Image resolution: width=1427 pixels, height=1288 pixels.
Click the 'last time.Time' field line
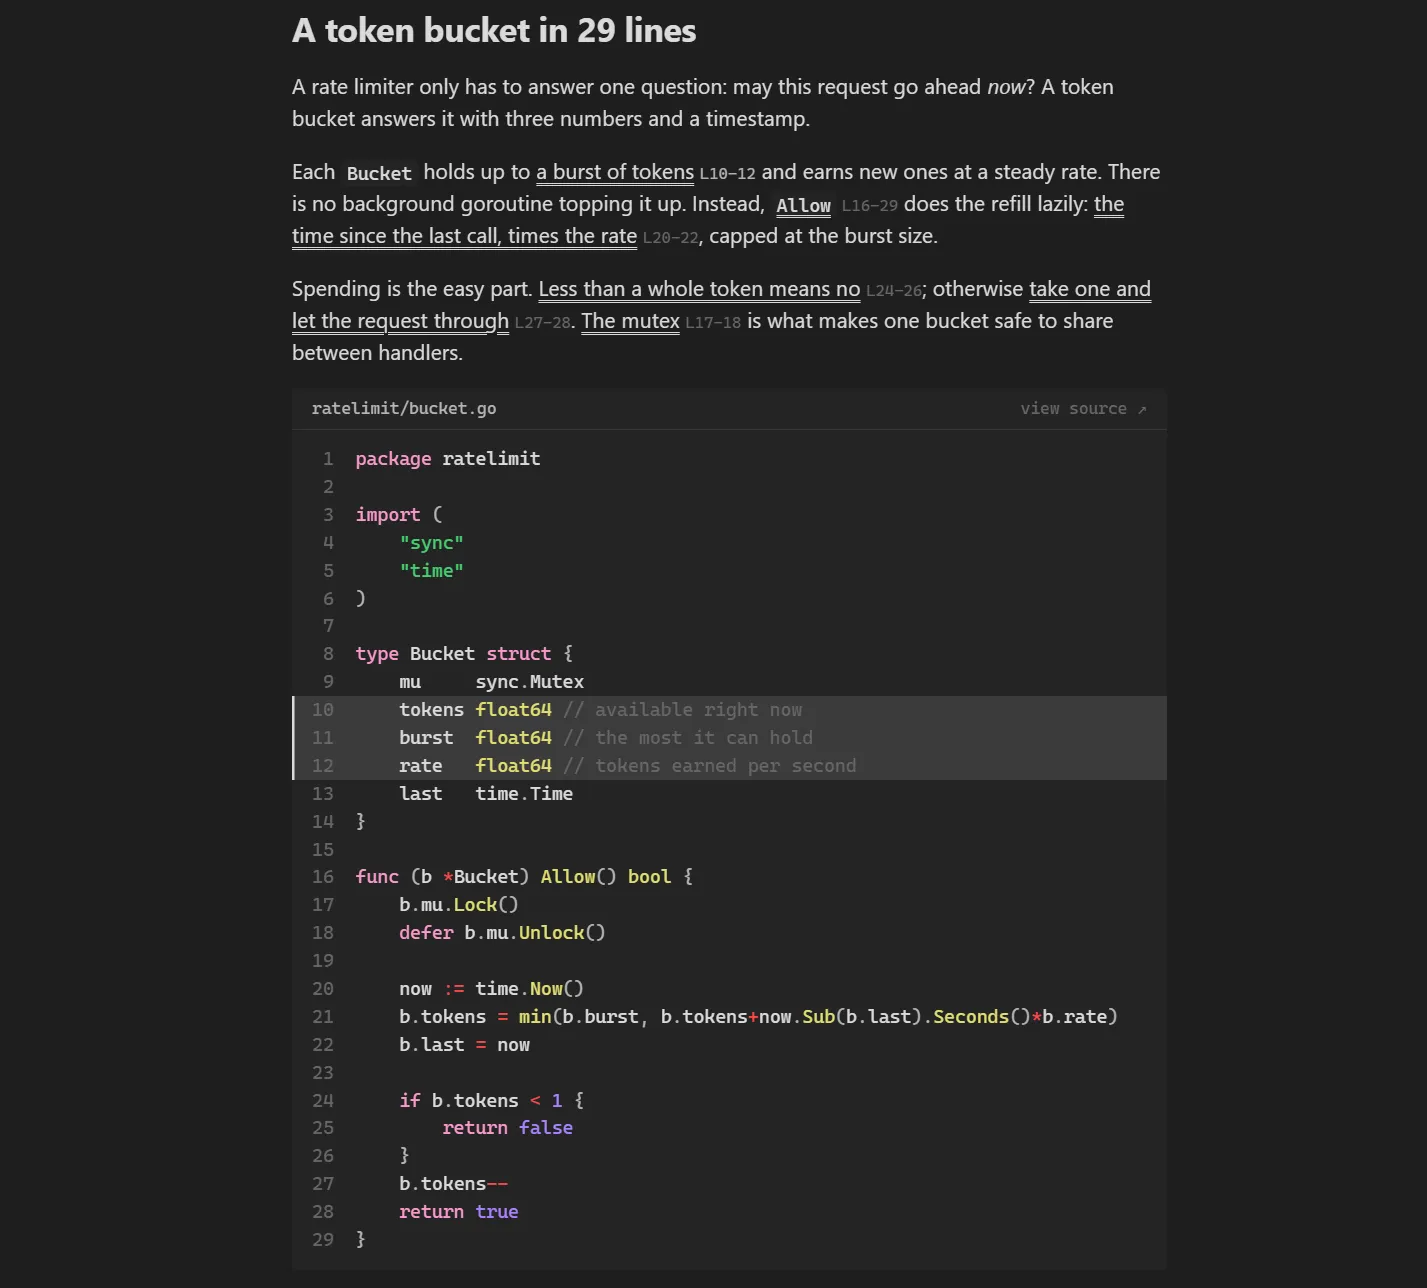coord(486,794)
